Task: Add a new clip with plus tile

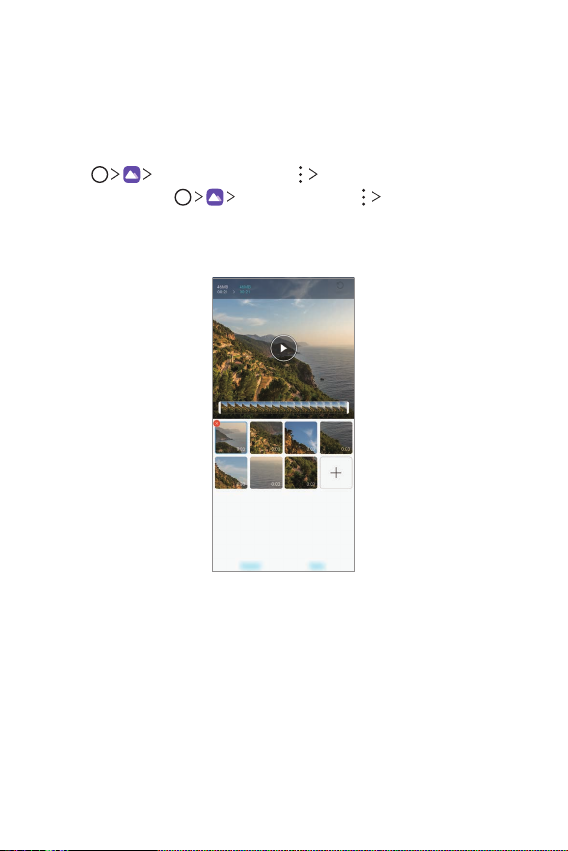Action: click(336, 473)
